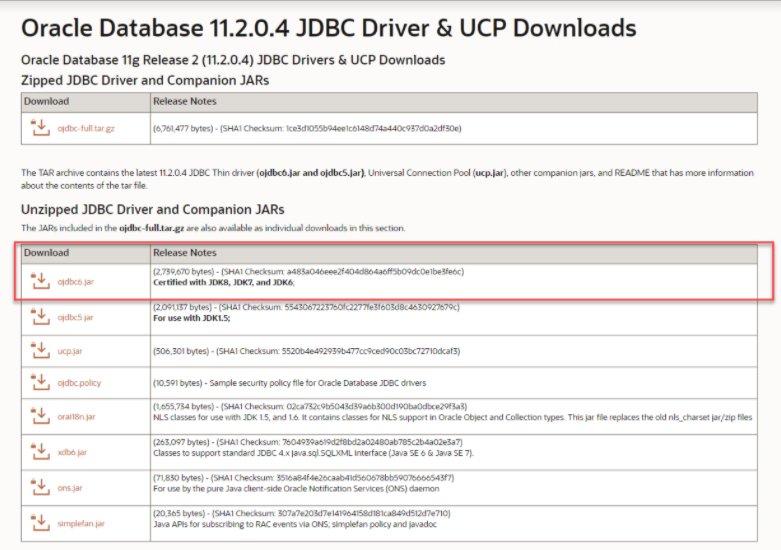The height and width of the screenshot is (550, 781).
Task: Click 'Unzipped JDBC Driver and Companion JARs' heading
Action: click(x=152, y=209)
